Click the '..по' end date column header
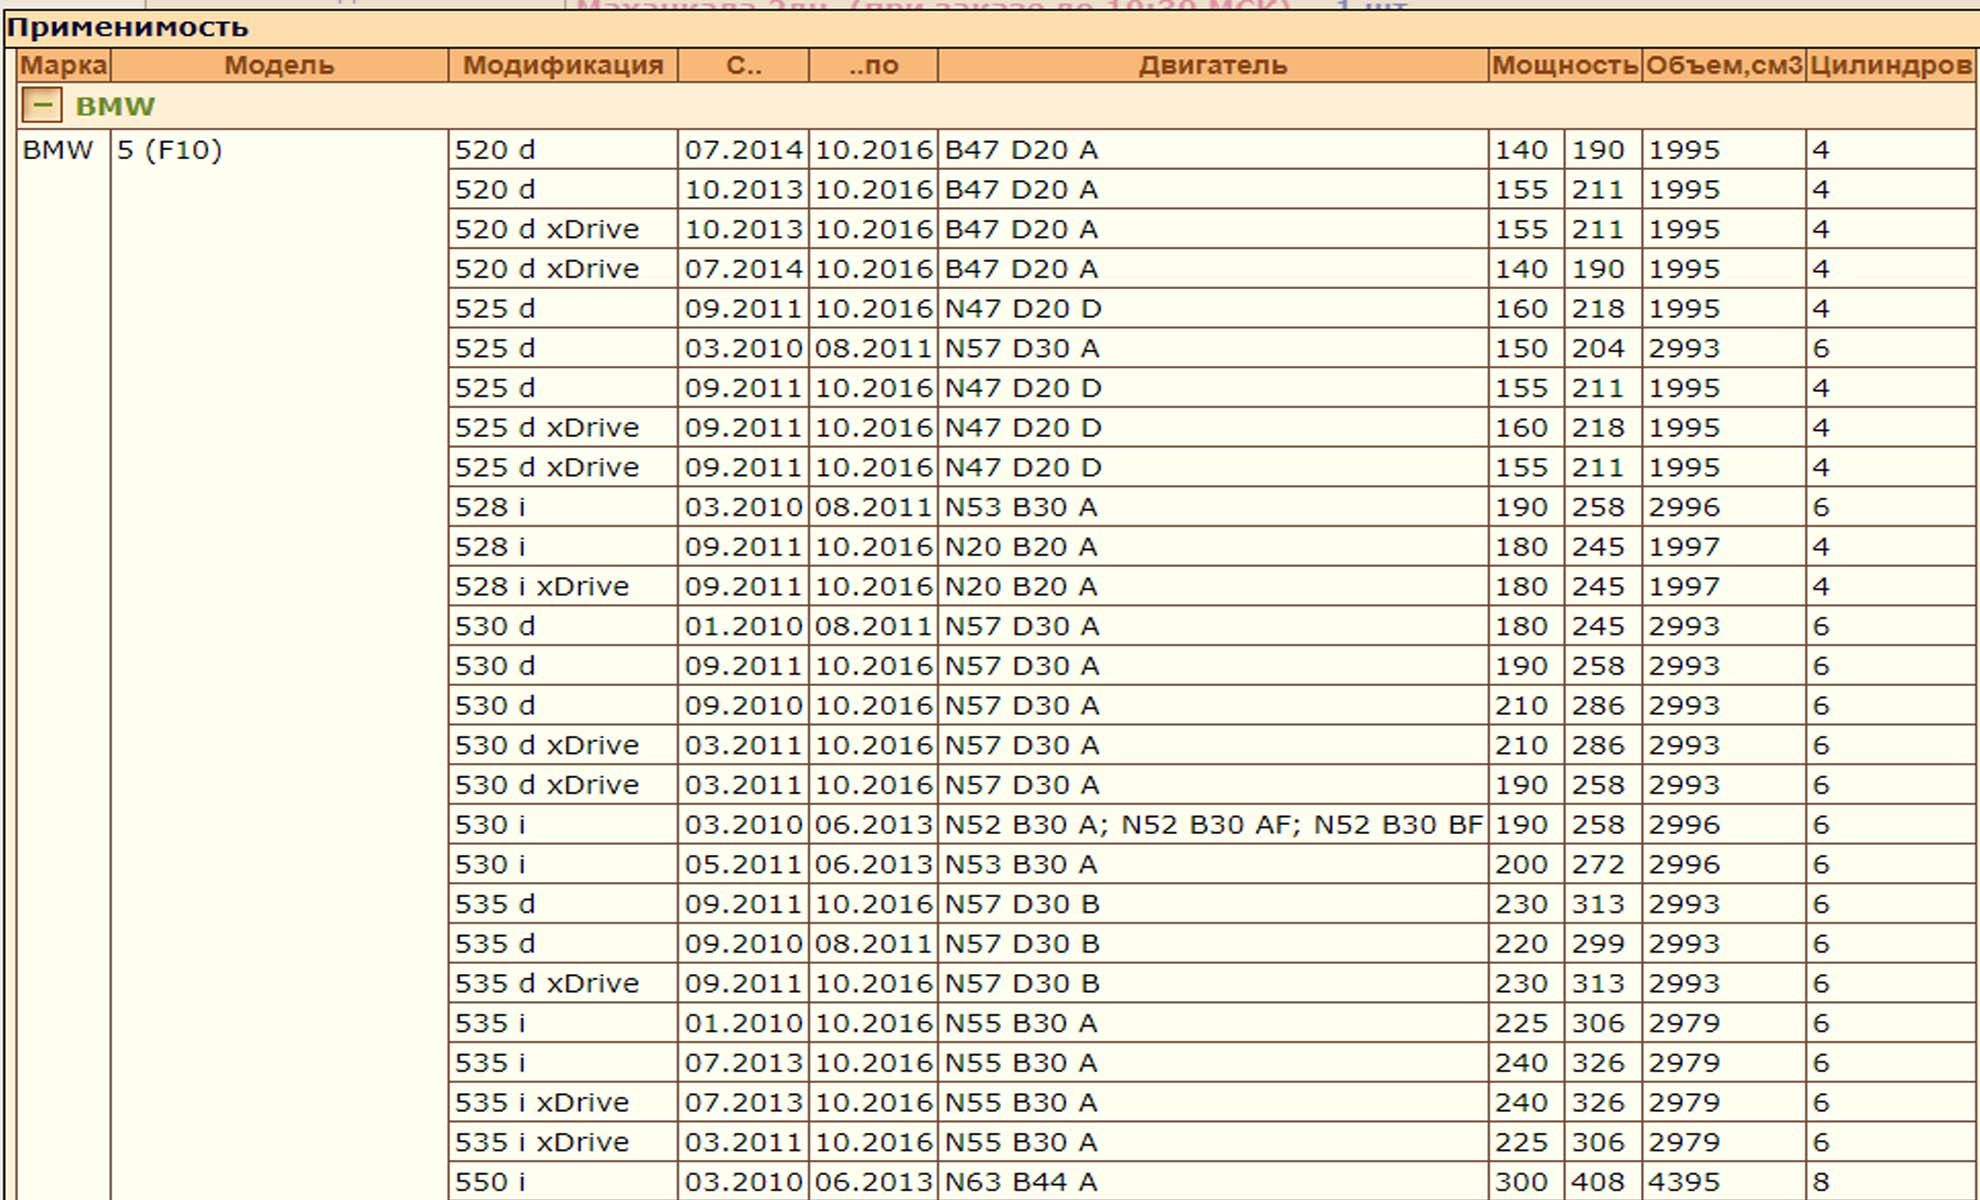 click(873, 65)
